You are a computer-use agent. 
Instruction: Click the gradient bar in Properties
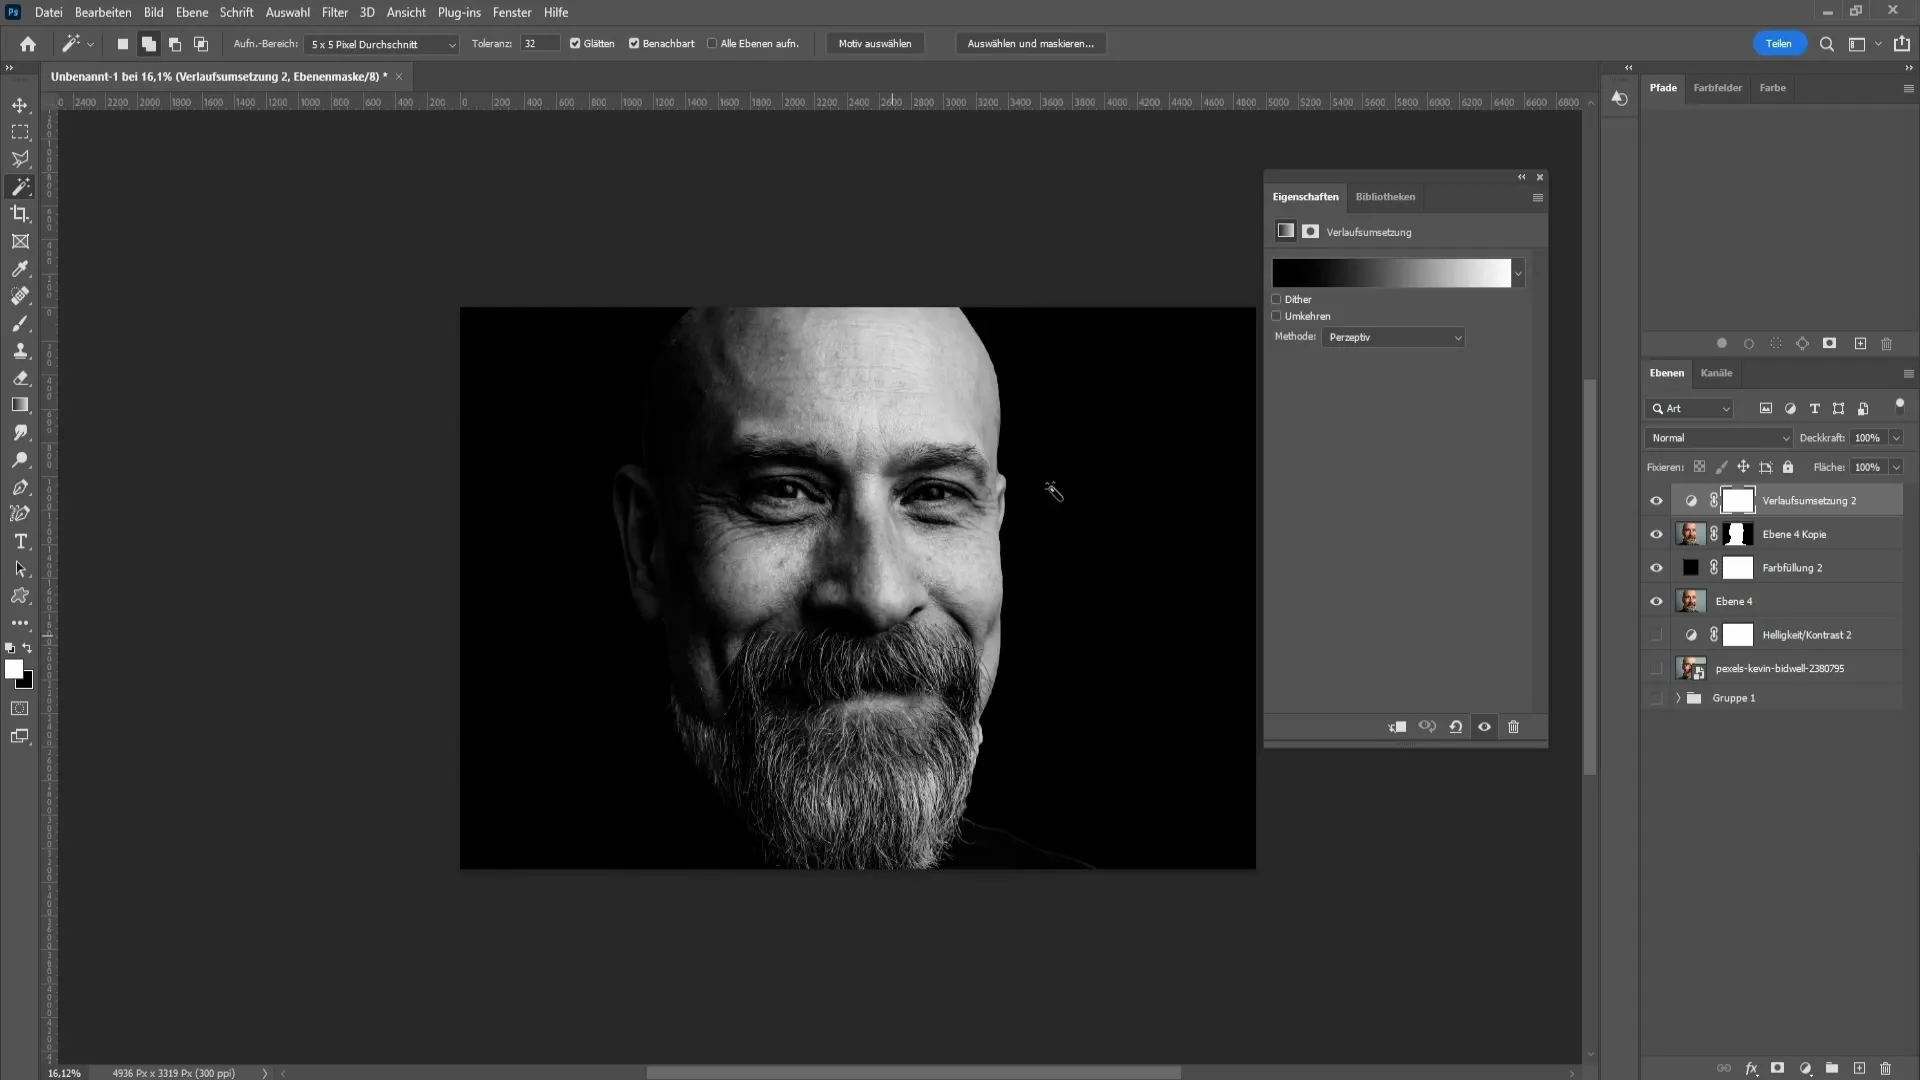pos(1391,273)
